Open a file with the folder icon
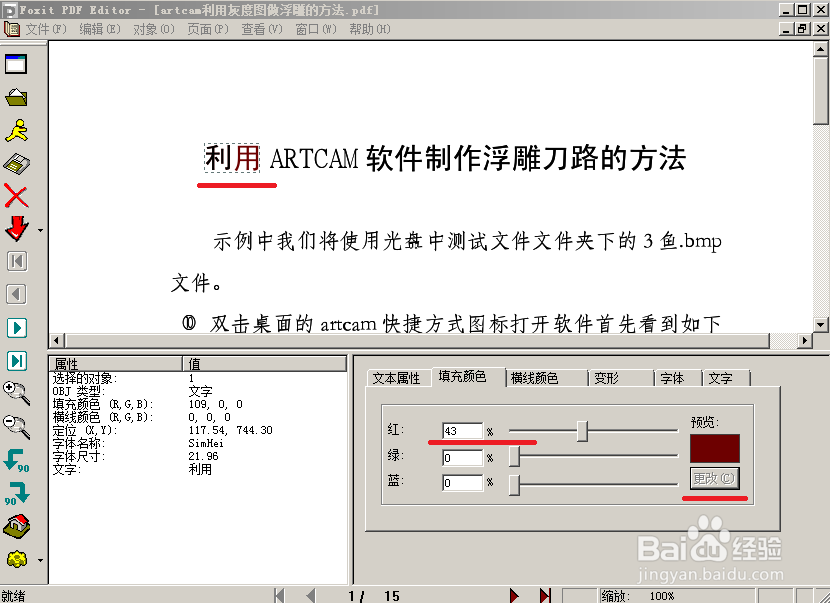This screenshot has width=830, height=603. click(x=16, y=97)
